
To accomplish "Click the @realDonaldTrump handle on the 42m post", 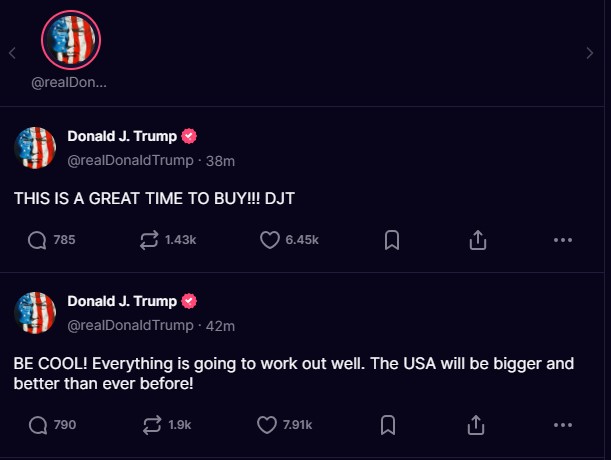I will tap(130, 325).
